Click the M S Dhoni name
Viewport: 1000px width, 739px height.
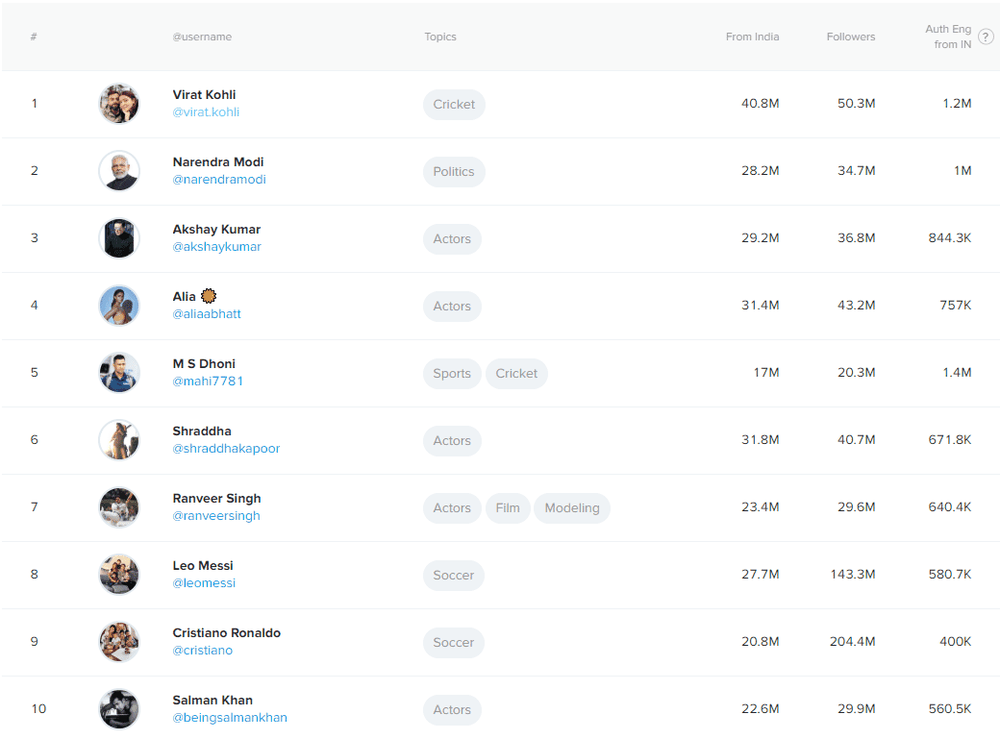click(x=204, y=364)
